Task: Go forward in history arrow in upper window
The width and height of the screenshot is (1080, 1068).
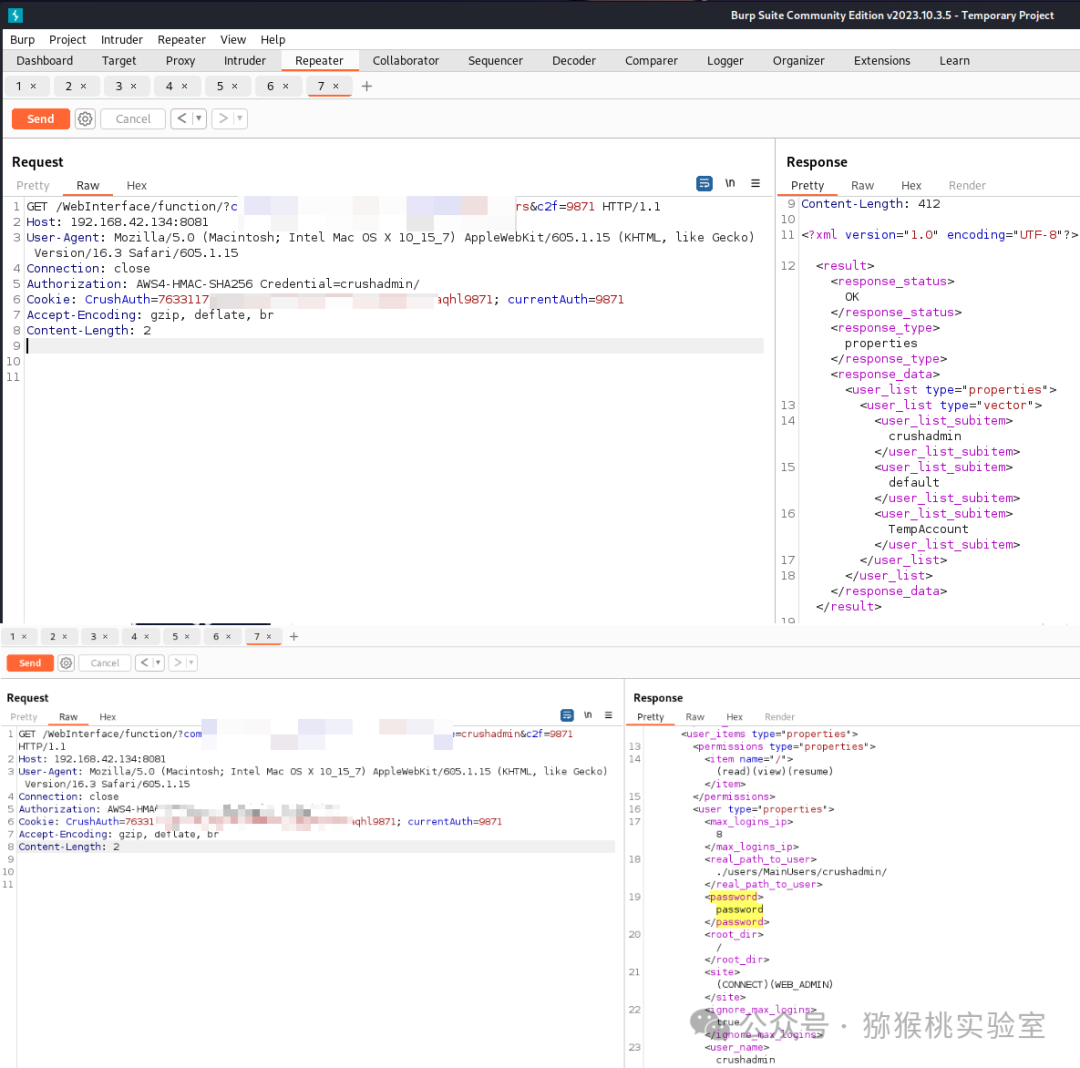Action: click(x=222, y=118)
